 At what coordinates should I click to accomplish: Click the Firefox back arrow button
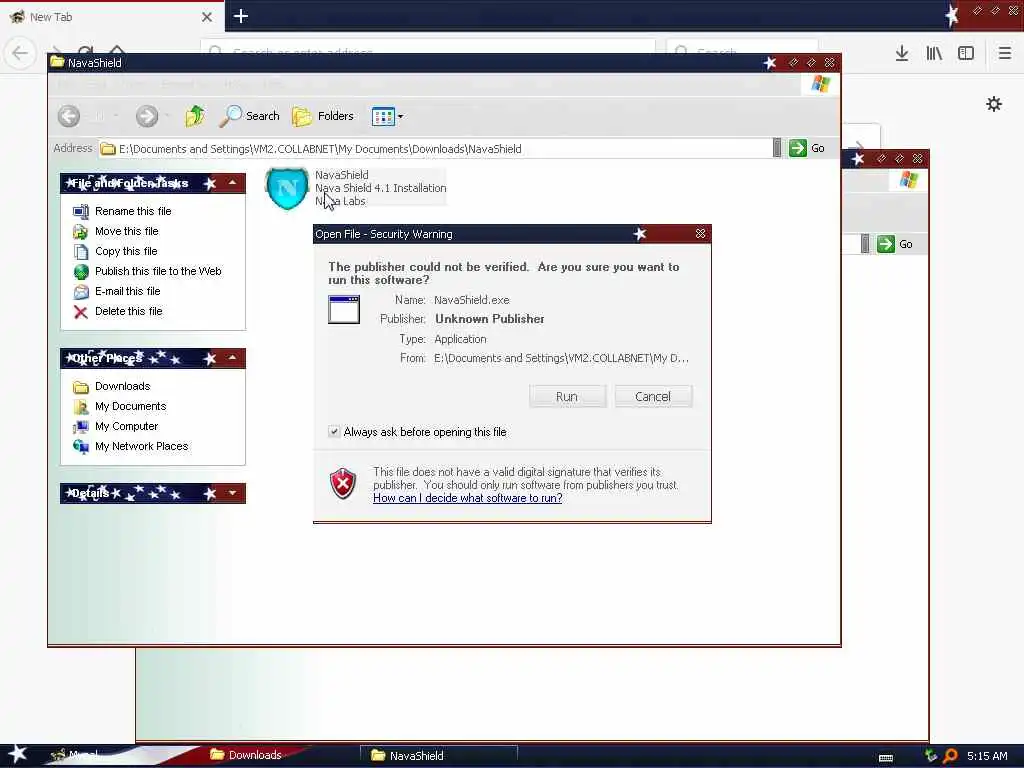tap(20, 53)
